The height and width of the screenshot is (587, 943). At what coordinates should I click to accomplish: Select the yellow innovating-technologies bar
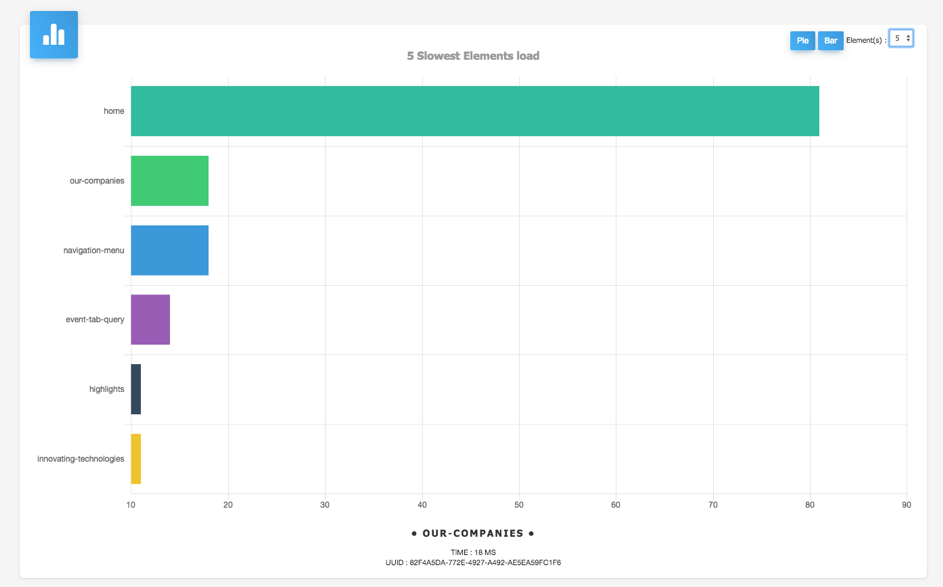pos(136,459)
